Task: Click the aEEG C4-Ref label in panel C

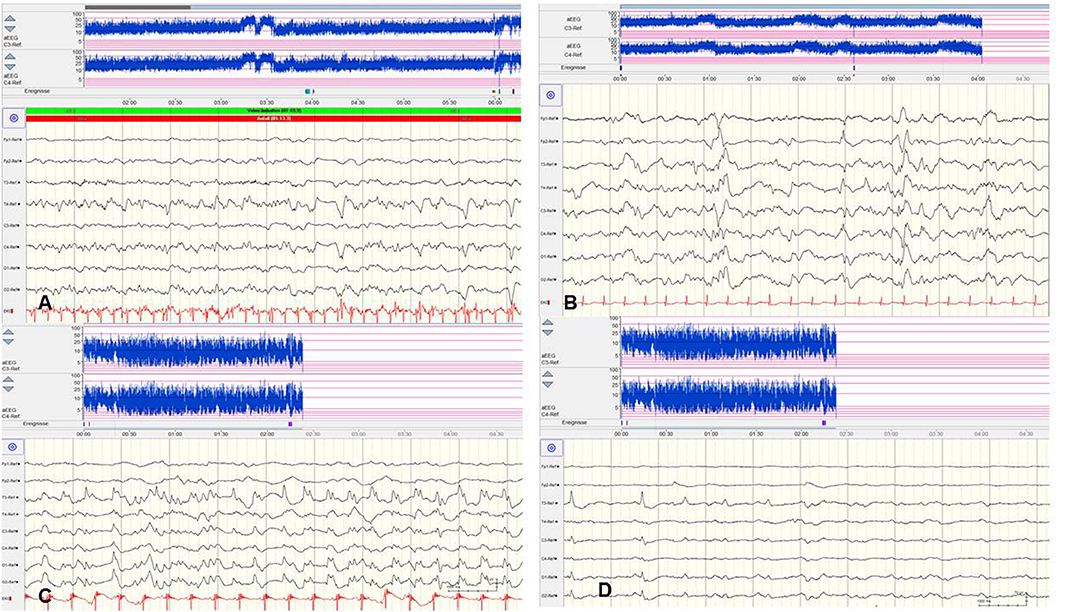Action: (x=12, y=413)
